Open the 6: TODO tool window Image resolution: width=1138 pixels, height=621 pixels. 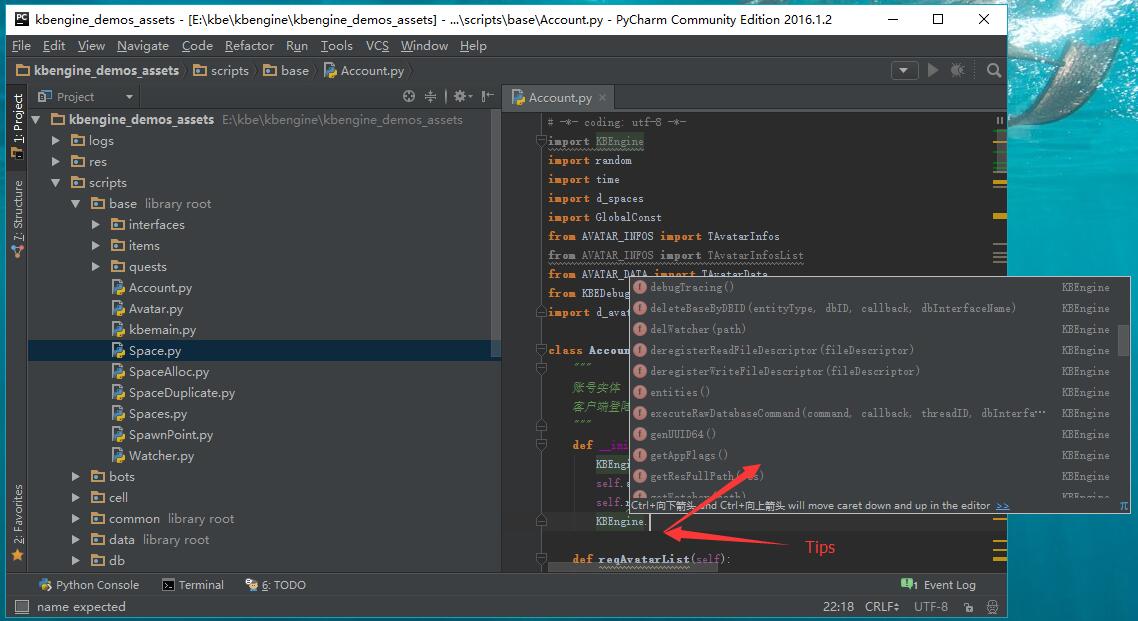(x=276, y=585)
